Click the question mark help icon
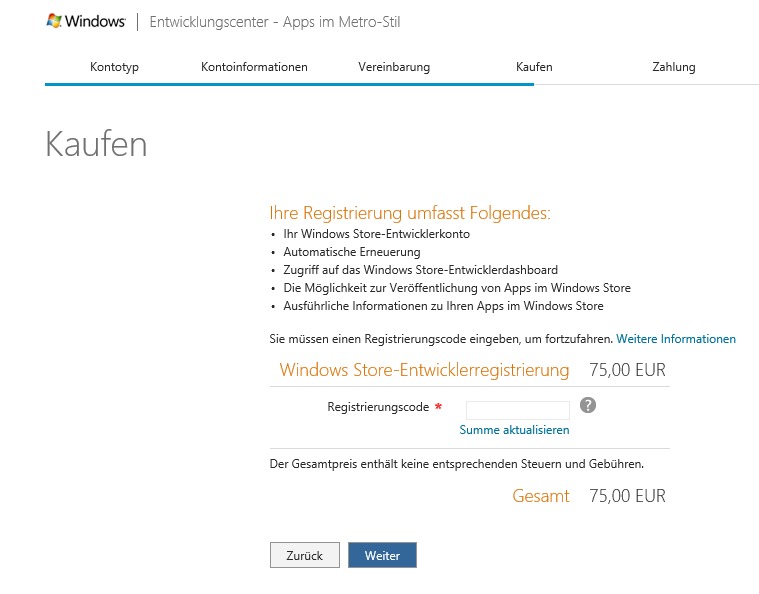The image size is (759, 594). click(588, 405)
